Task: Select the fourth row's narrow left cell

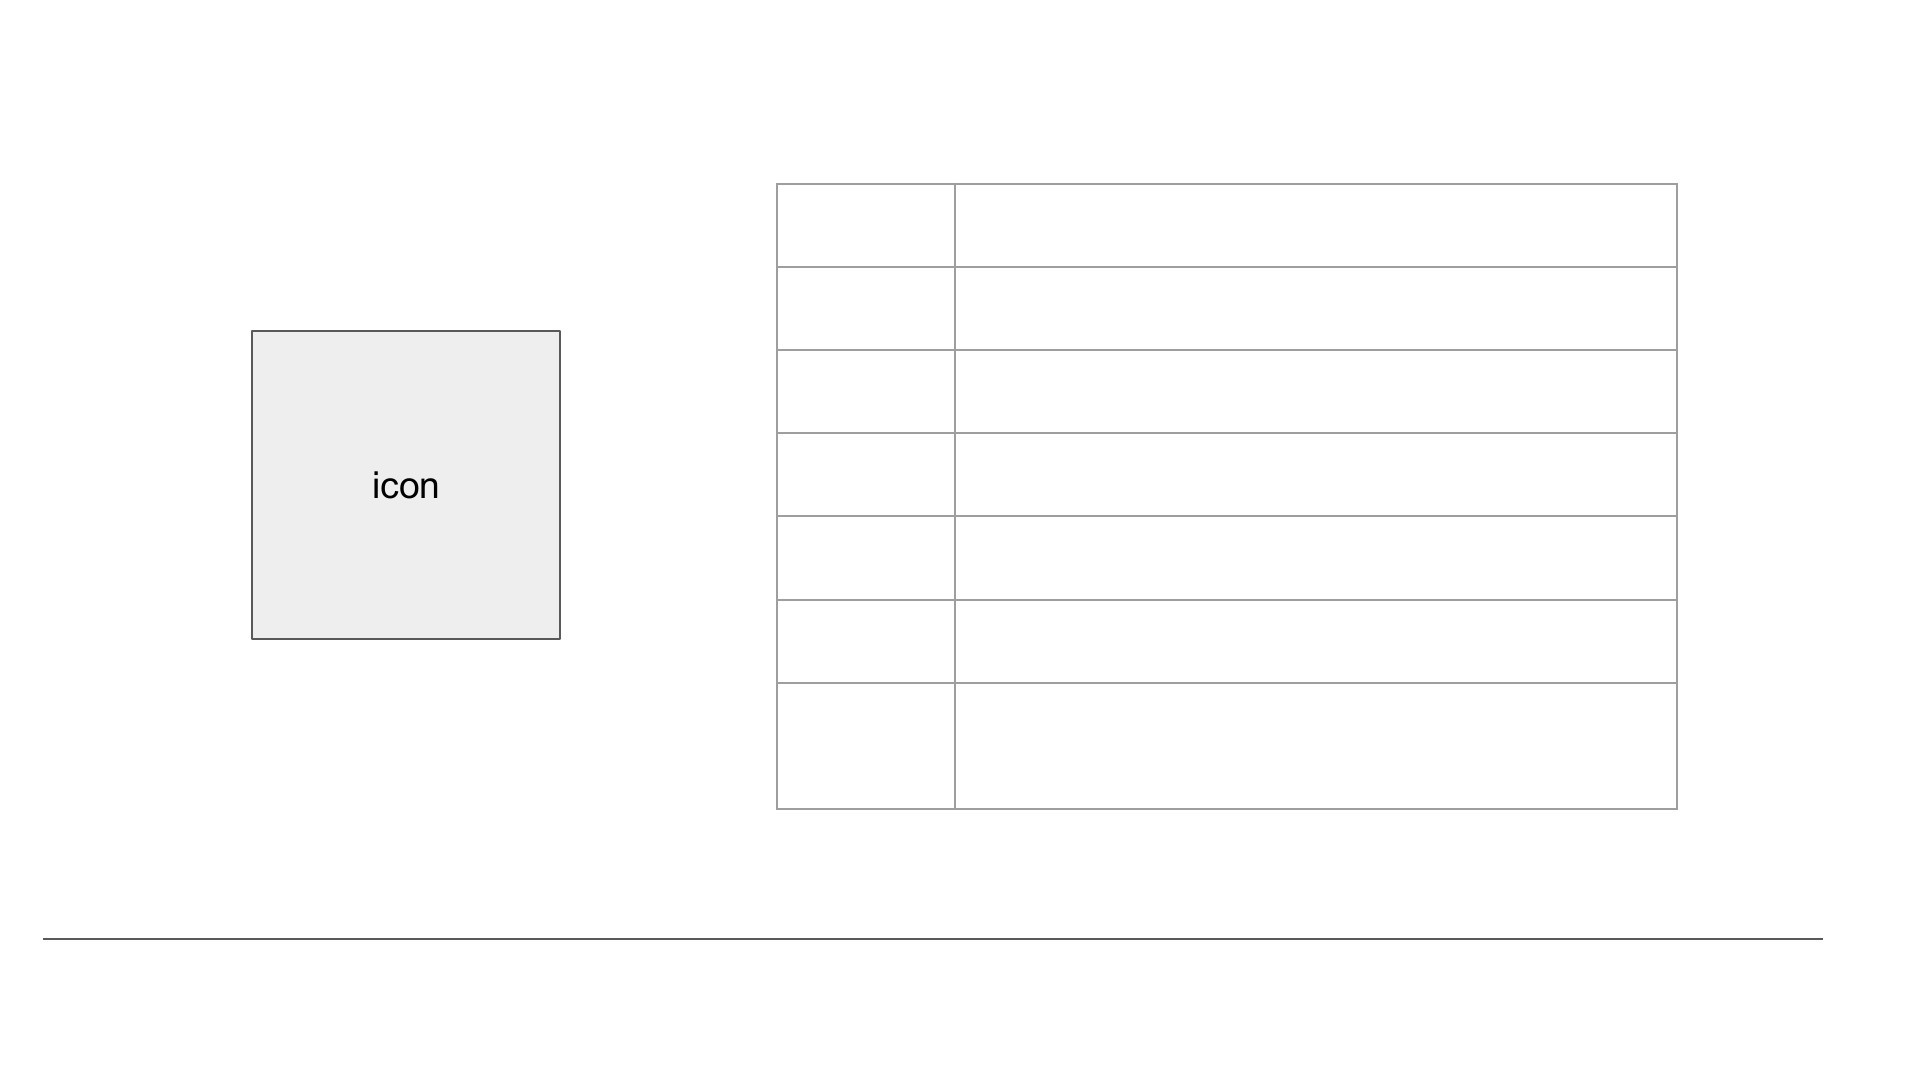Action: coord(866,474)
